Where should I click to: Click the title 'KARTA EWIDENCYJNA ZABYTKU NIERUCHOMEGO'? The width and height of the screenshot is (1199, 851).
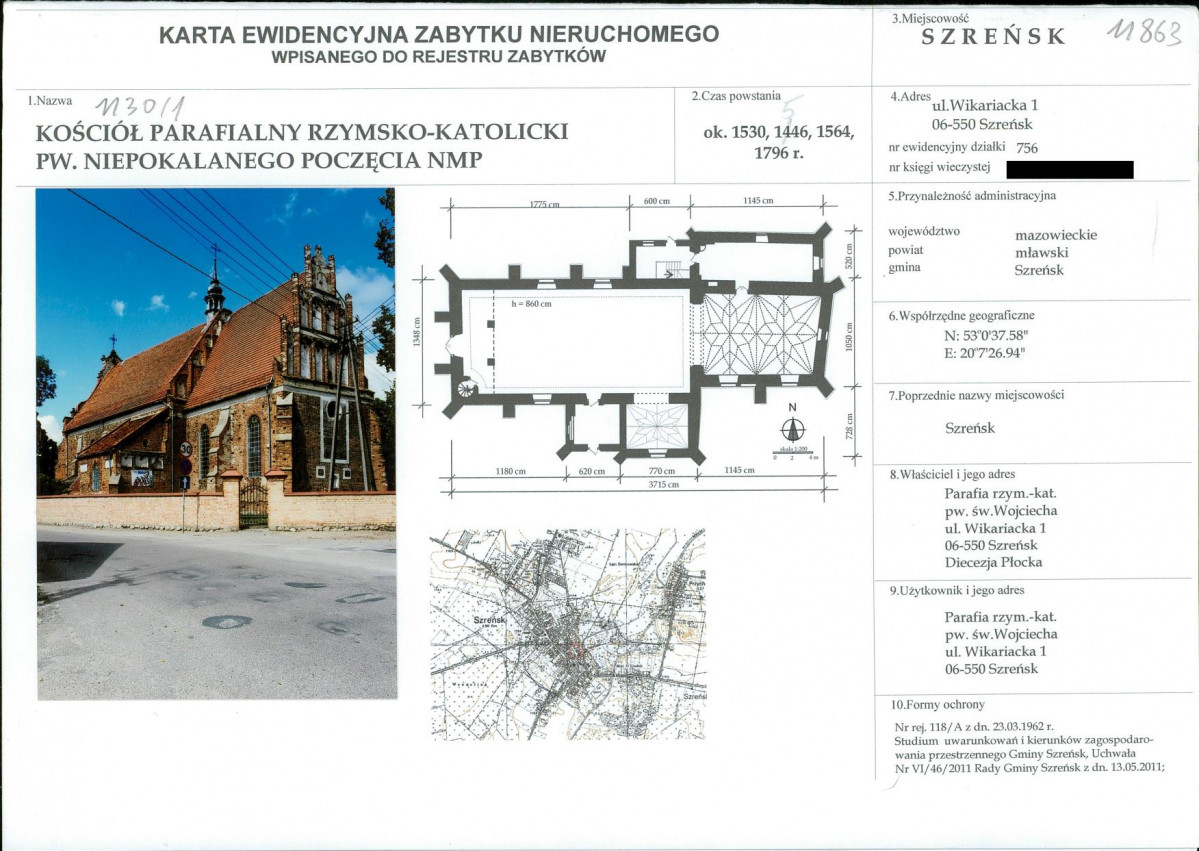(x=439, y=34)
